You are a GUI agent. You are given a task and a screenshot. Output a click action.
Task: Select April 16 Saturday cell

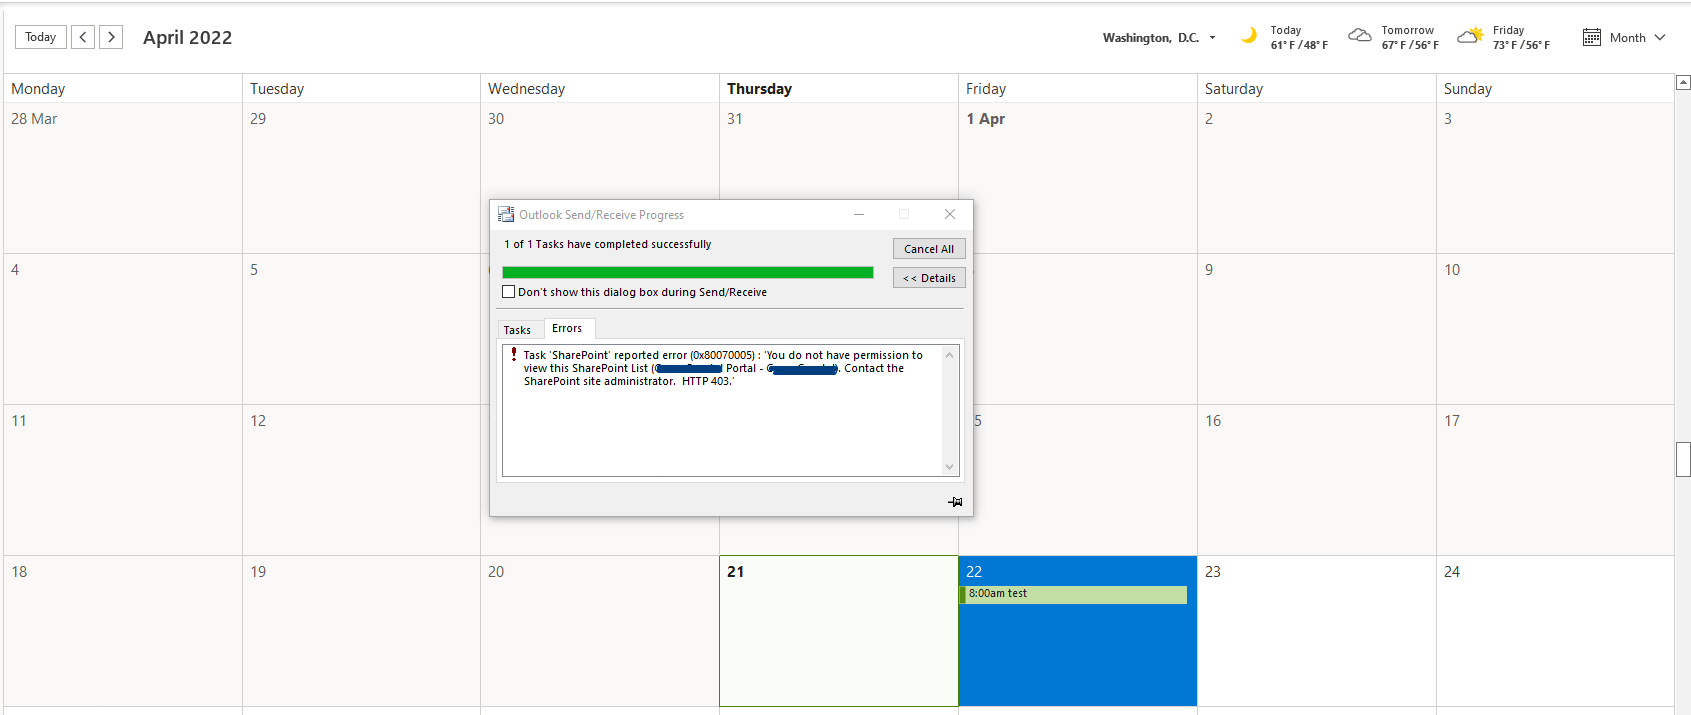1316,480
